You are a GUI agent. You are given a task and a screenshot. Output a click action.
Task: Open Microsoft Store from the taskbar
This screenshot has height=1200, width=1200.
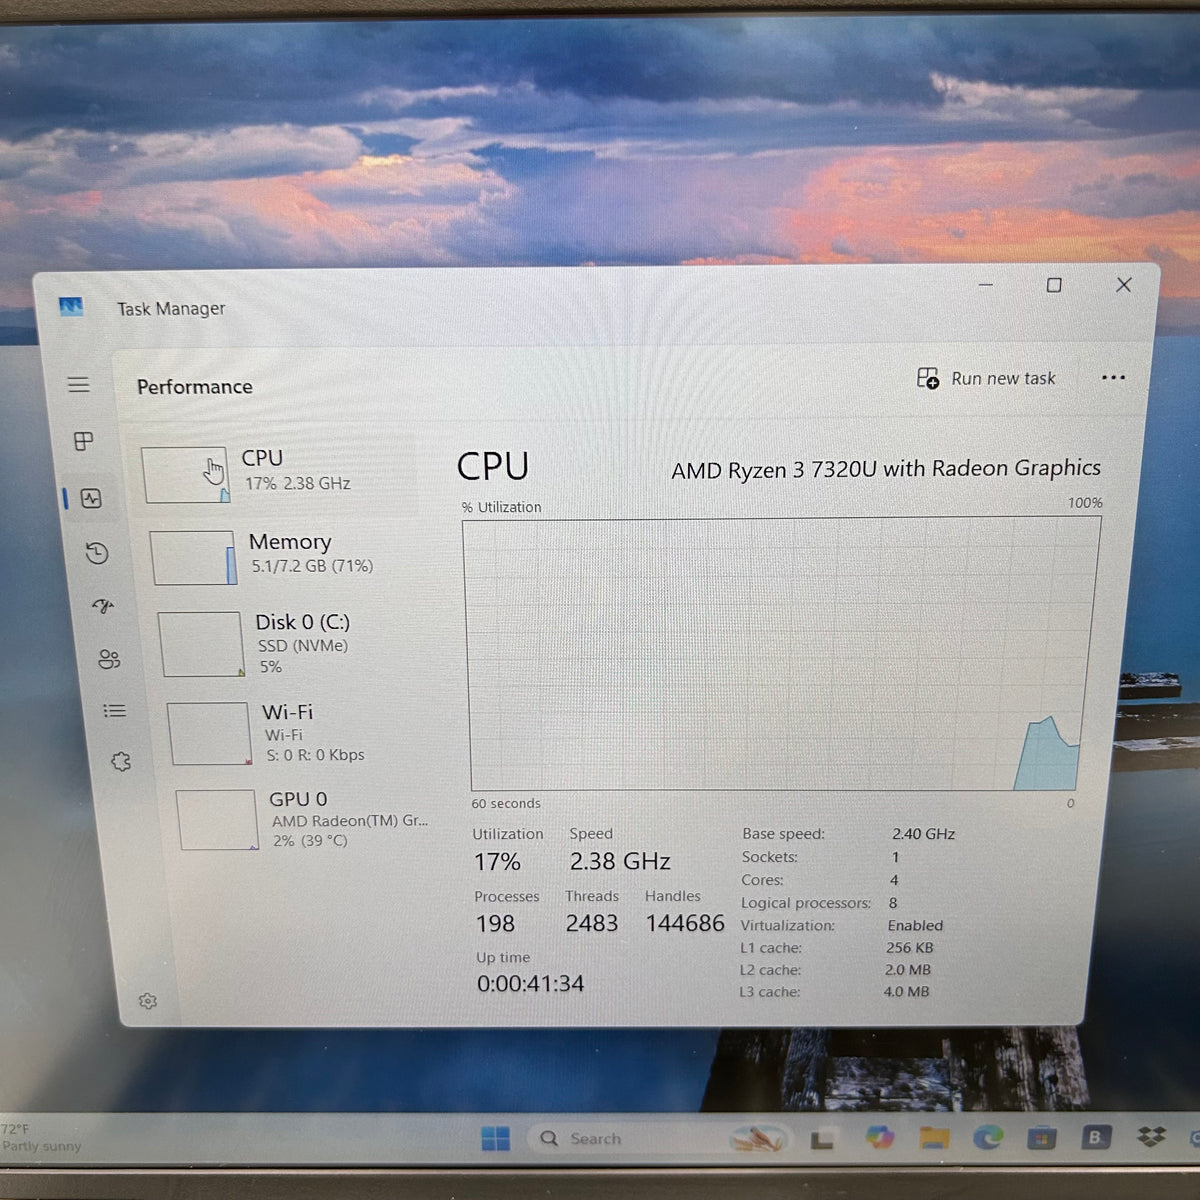pyautogui.click(x=1041, y=1138)
